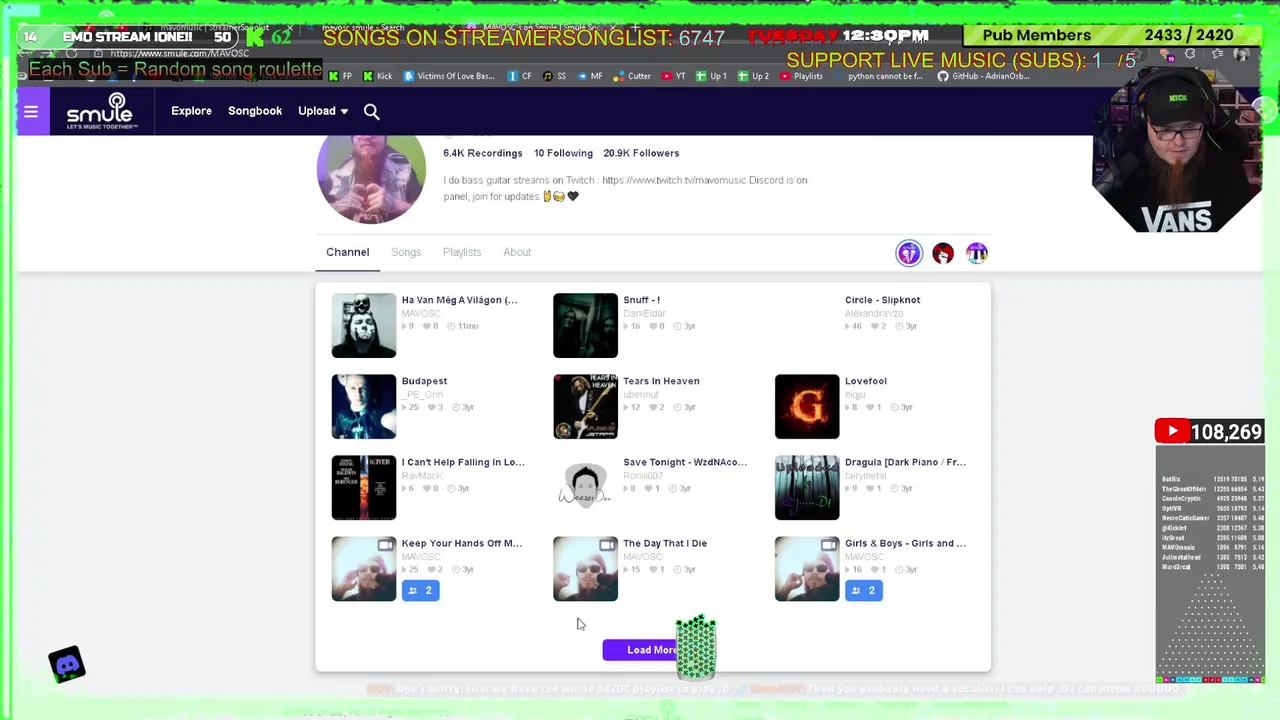Viewport: 1280px width, 720px height.
Task: Open the Lovefool recording thumbnail
Action: (x=807, y=406)
